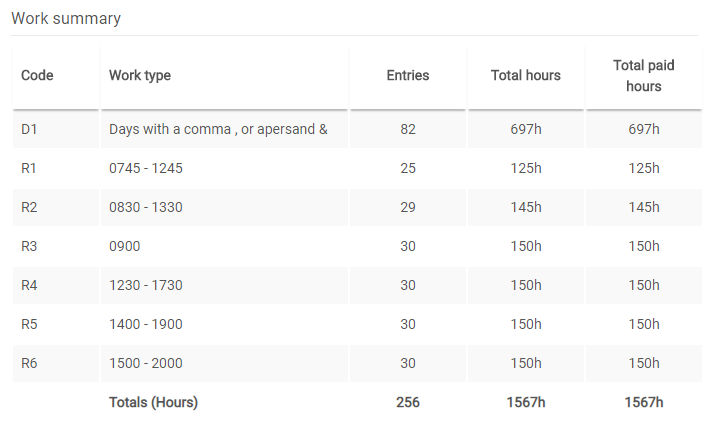Click the R2 total hours value 145h

(525, 207)
